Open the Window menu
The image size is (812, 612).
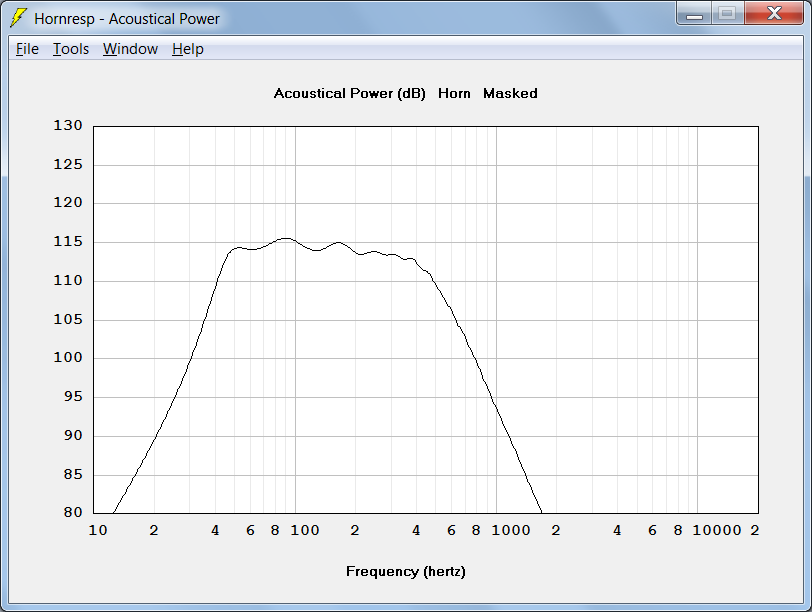130,49
